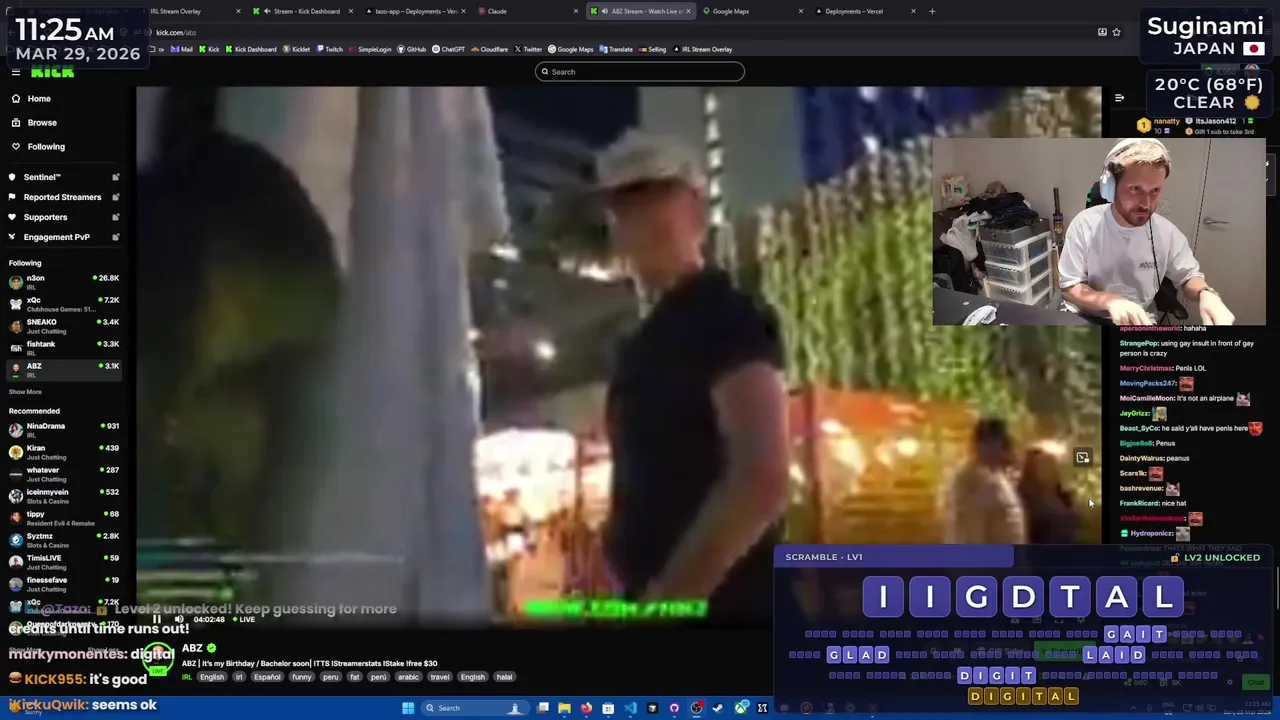The height and width of the screenshot is (720, 1280).
Task: Focus the Kick Search field
Action: (x=640, y=71)
